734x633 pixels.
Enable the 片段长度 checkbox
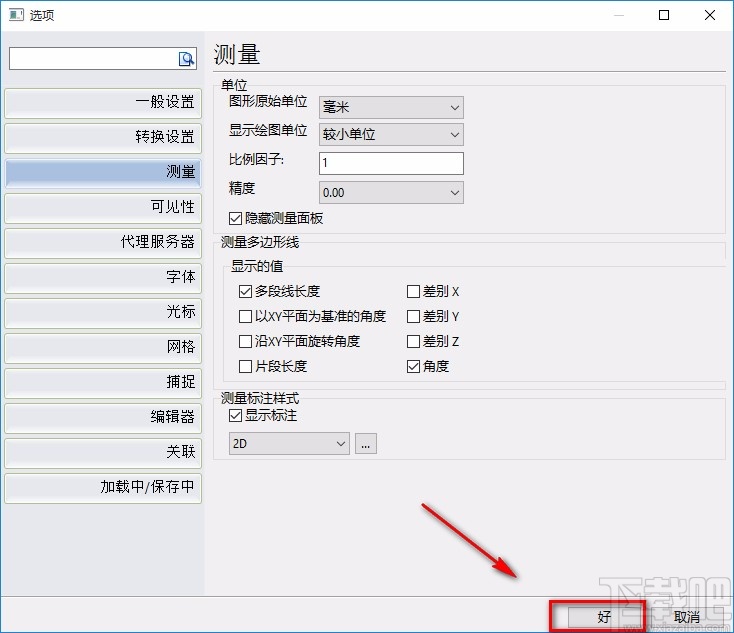coord(245,366)
